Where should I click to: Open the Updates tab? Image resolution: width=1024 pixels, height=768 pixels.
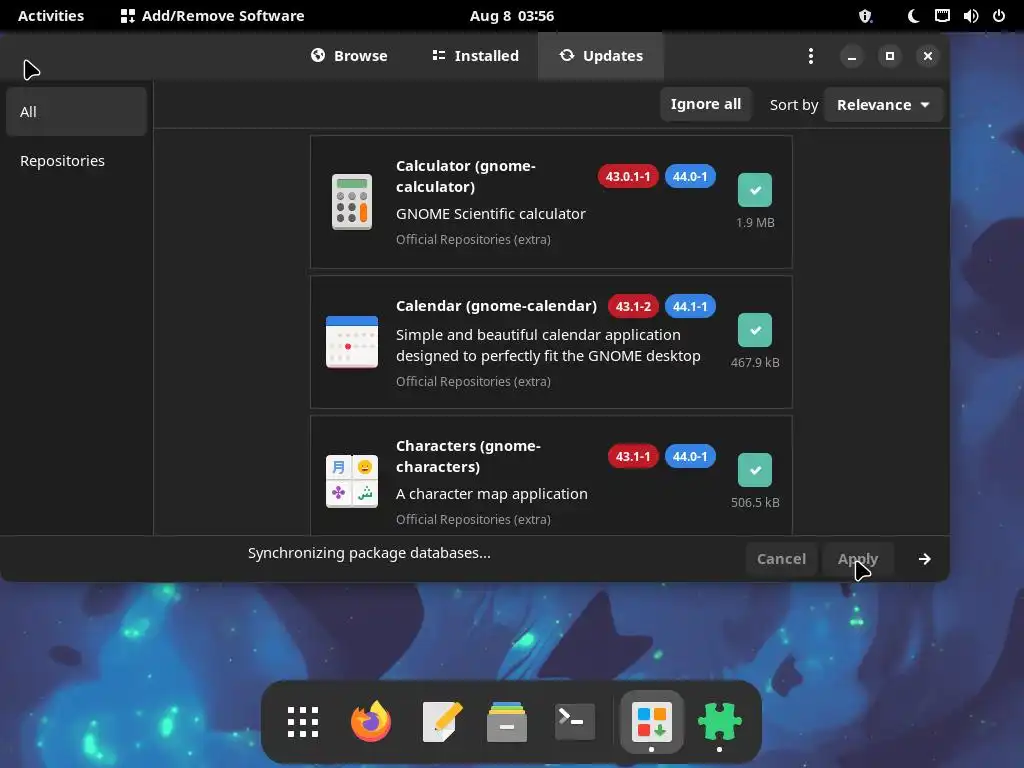pyautogui.click(x=601, y=56)
